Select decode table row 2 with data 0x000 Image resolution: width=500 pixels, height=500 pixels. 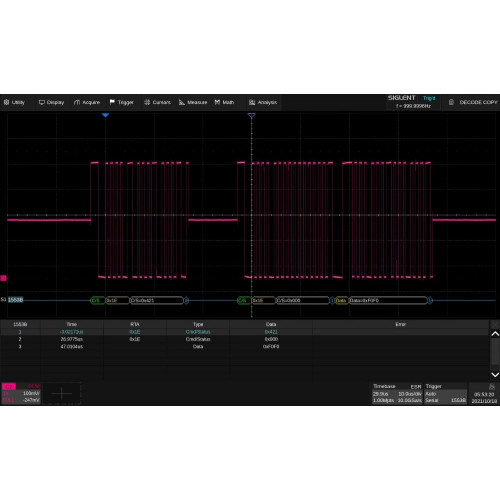[245, 339]
